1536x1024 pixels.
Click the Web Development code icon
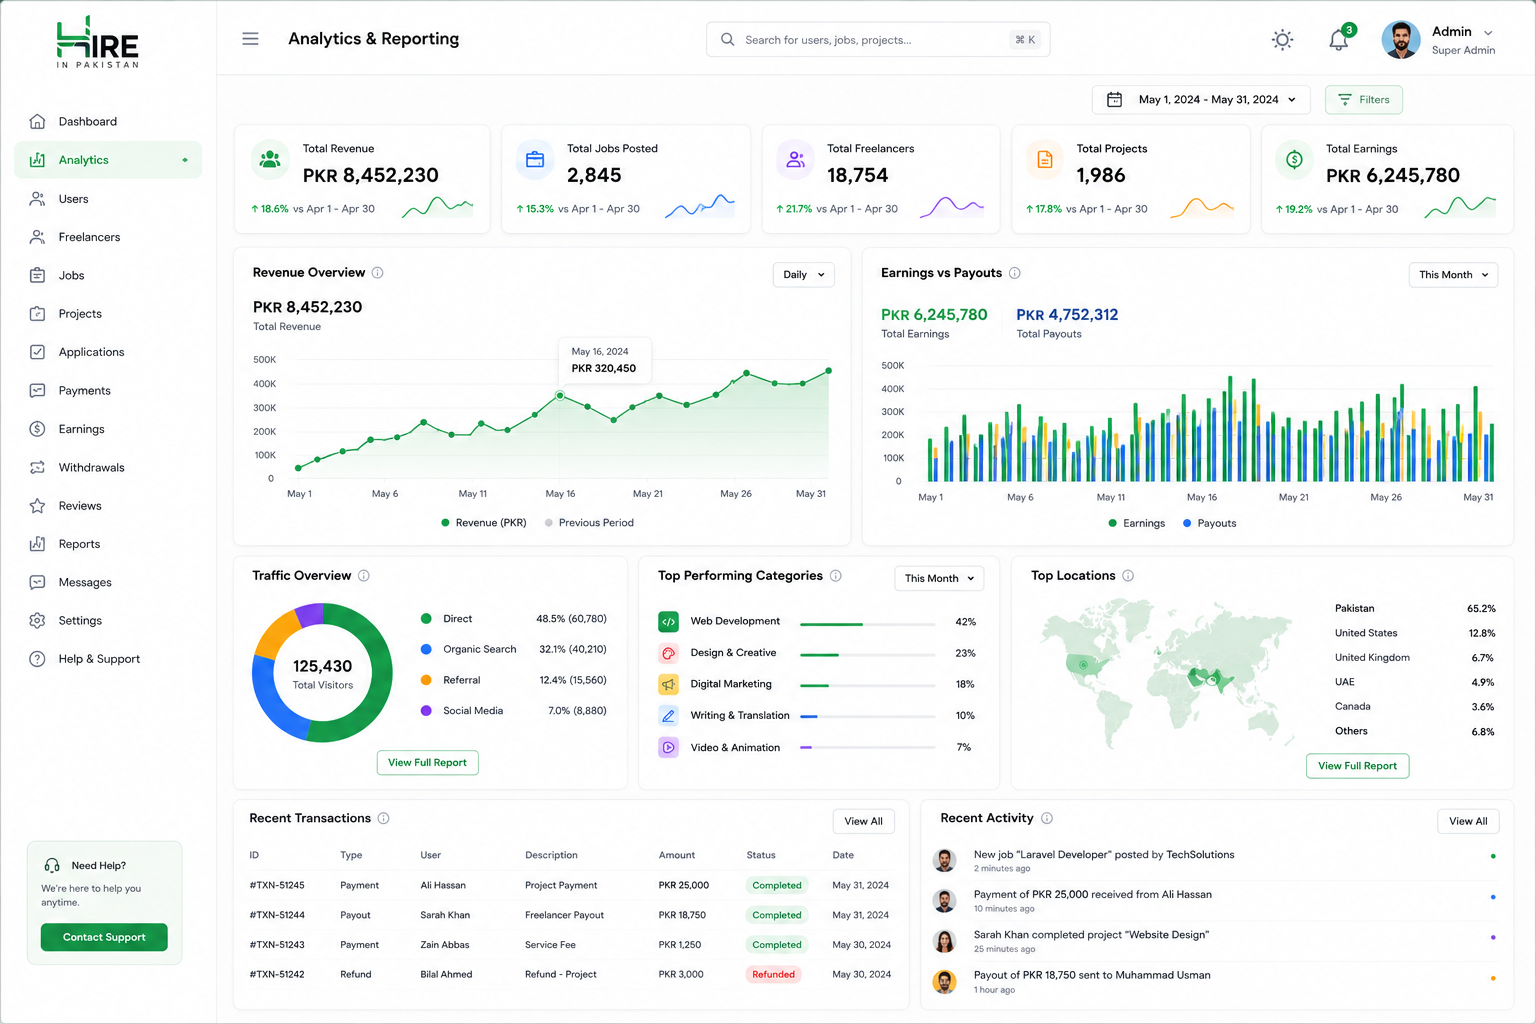pos(668,621)
